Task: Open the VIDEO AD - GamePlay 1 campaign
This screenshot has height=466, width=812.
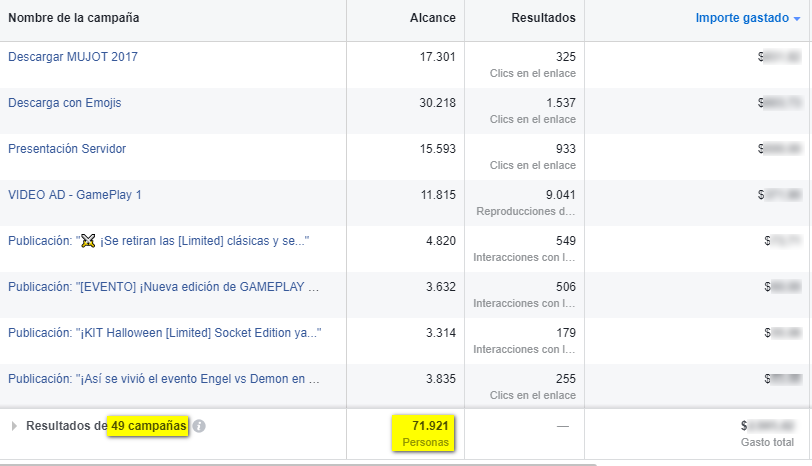Action: point(75,195)
